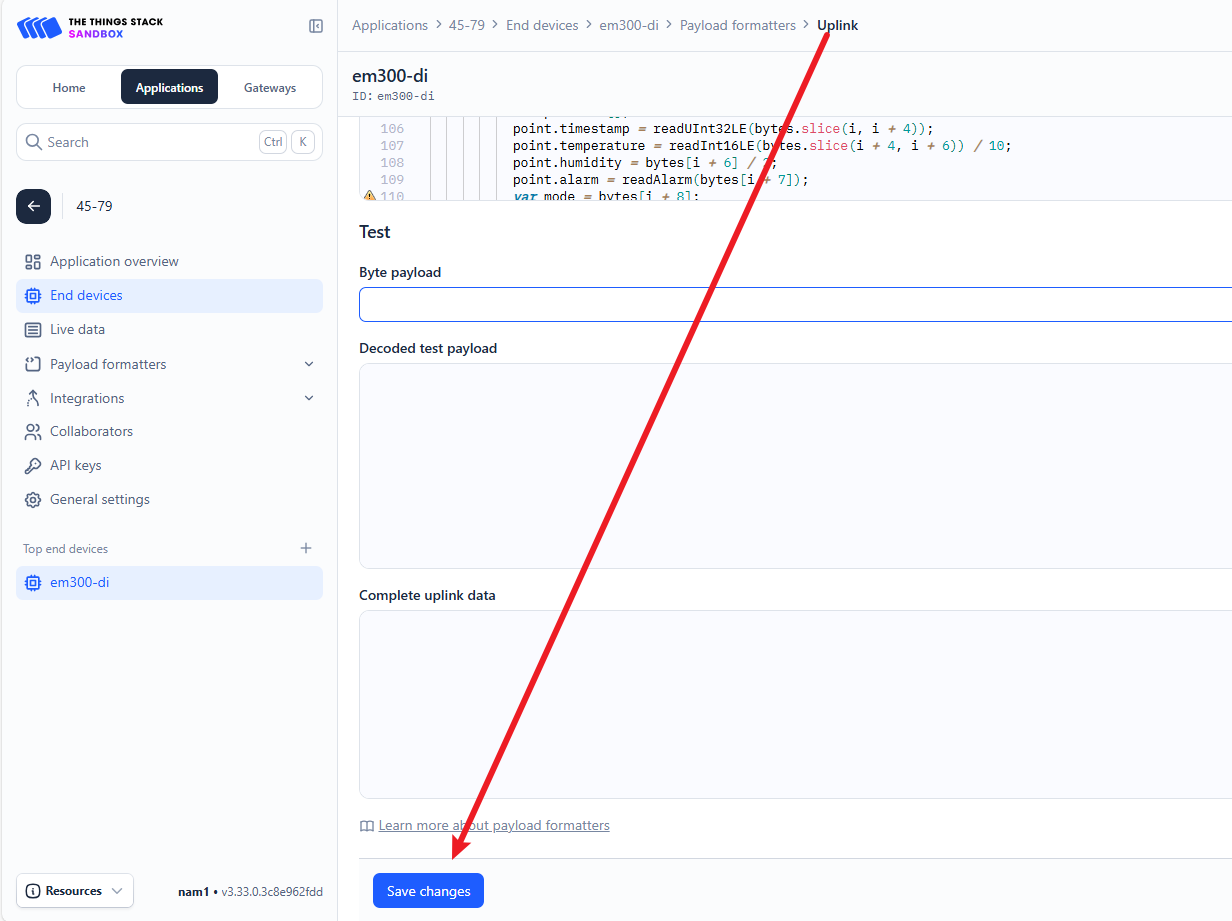Click the Application overview grid icon
Viewport: 1232px width, 921px height.
click(33, 262)
